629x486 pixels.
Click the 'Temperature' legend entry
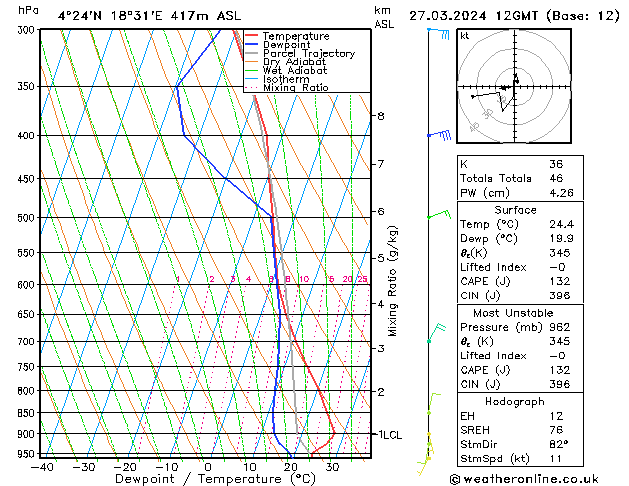click(x=296, y=36)
